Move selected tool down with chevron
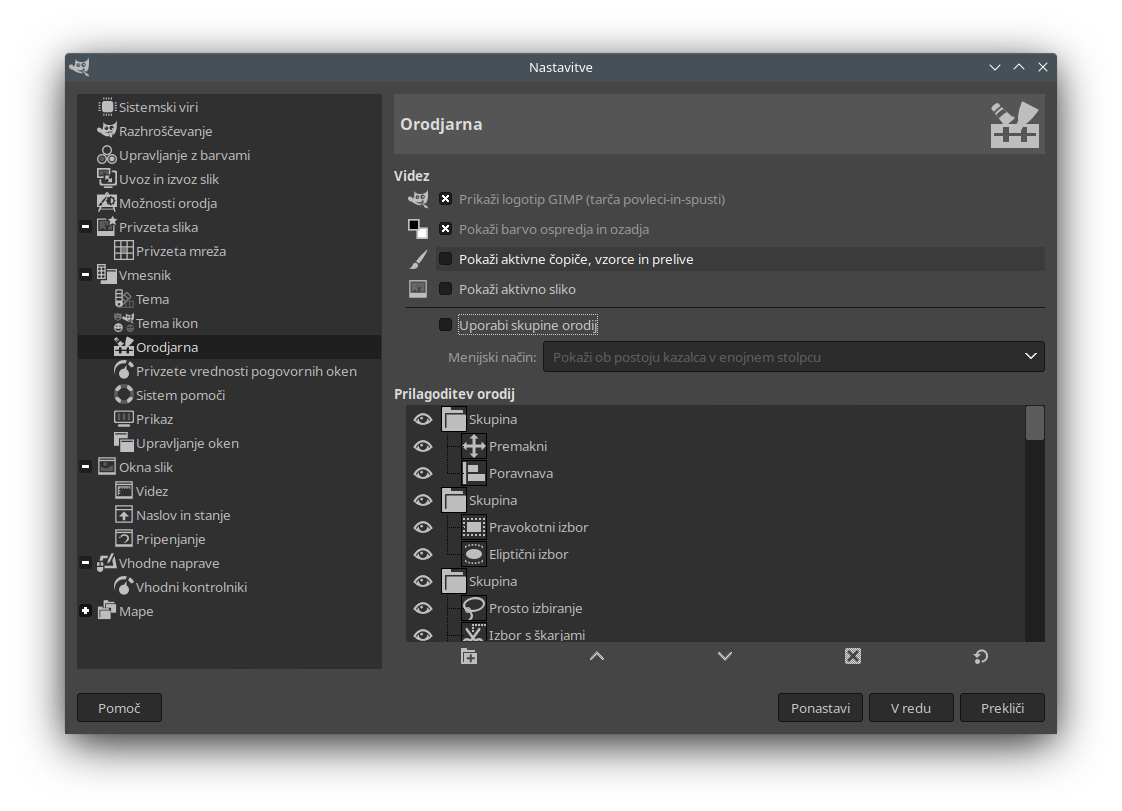This screenshot has width=1122, height=811. 725,656
